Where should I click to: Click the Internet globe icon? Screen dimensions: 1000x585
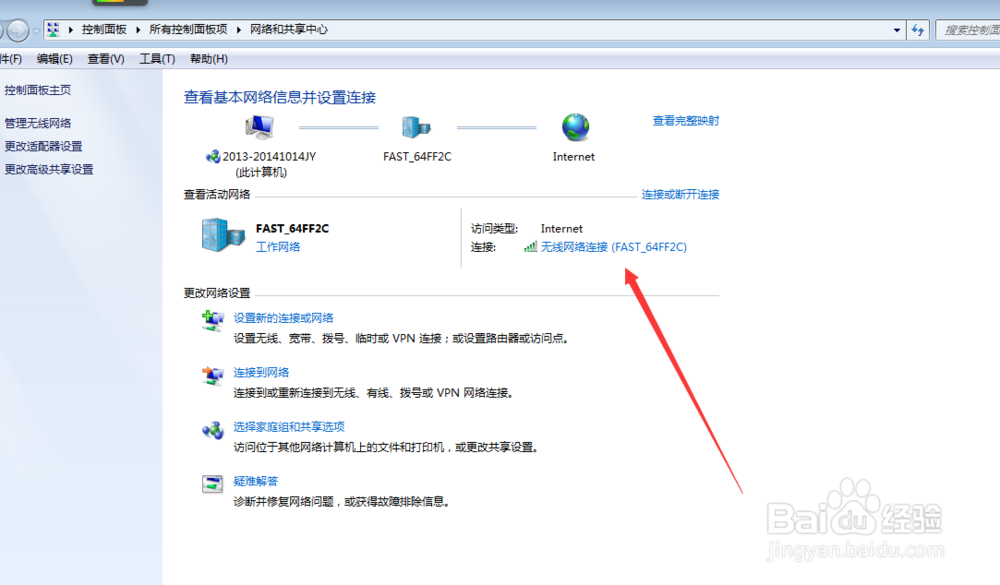point(575,127)
